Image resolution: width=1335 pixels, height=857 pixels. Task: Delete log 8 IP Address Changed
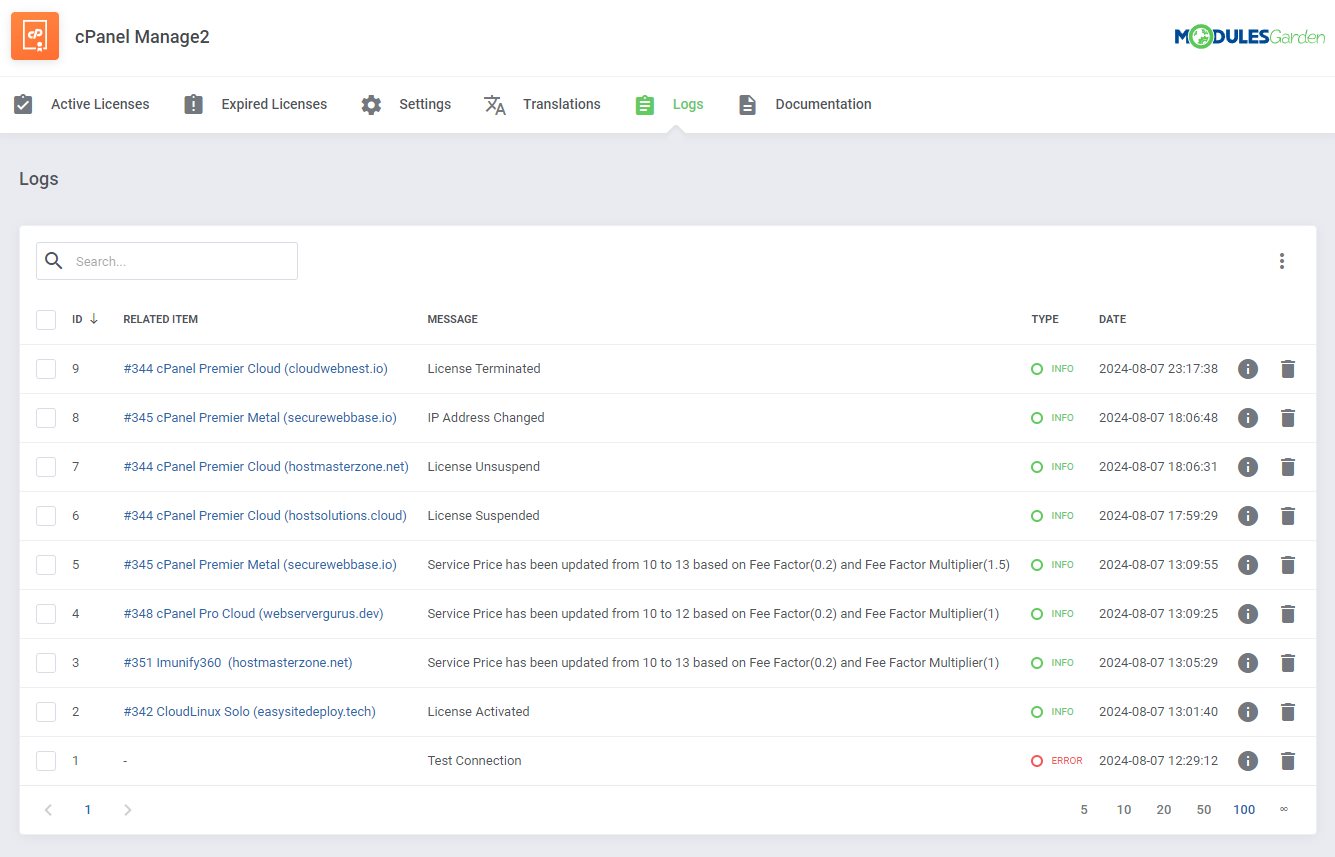click(1288, 418)
